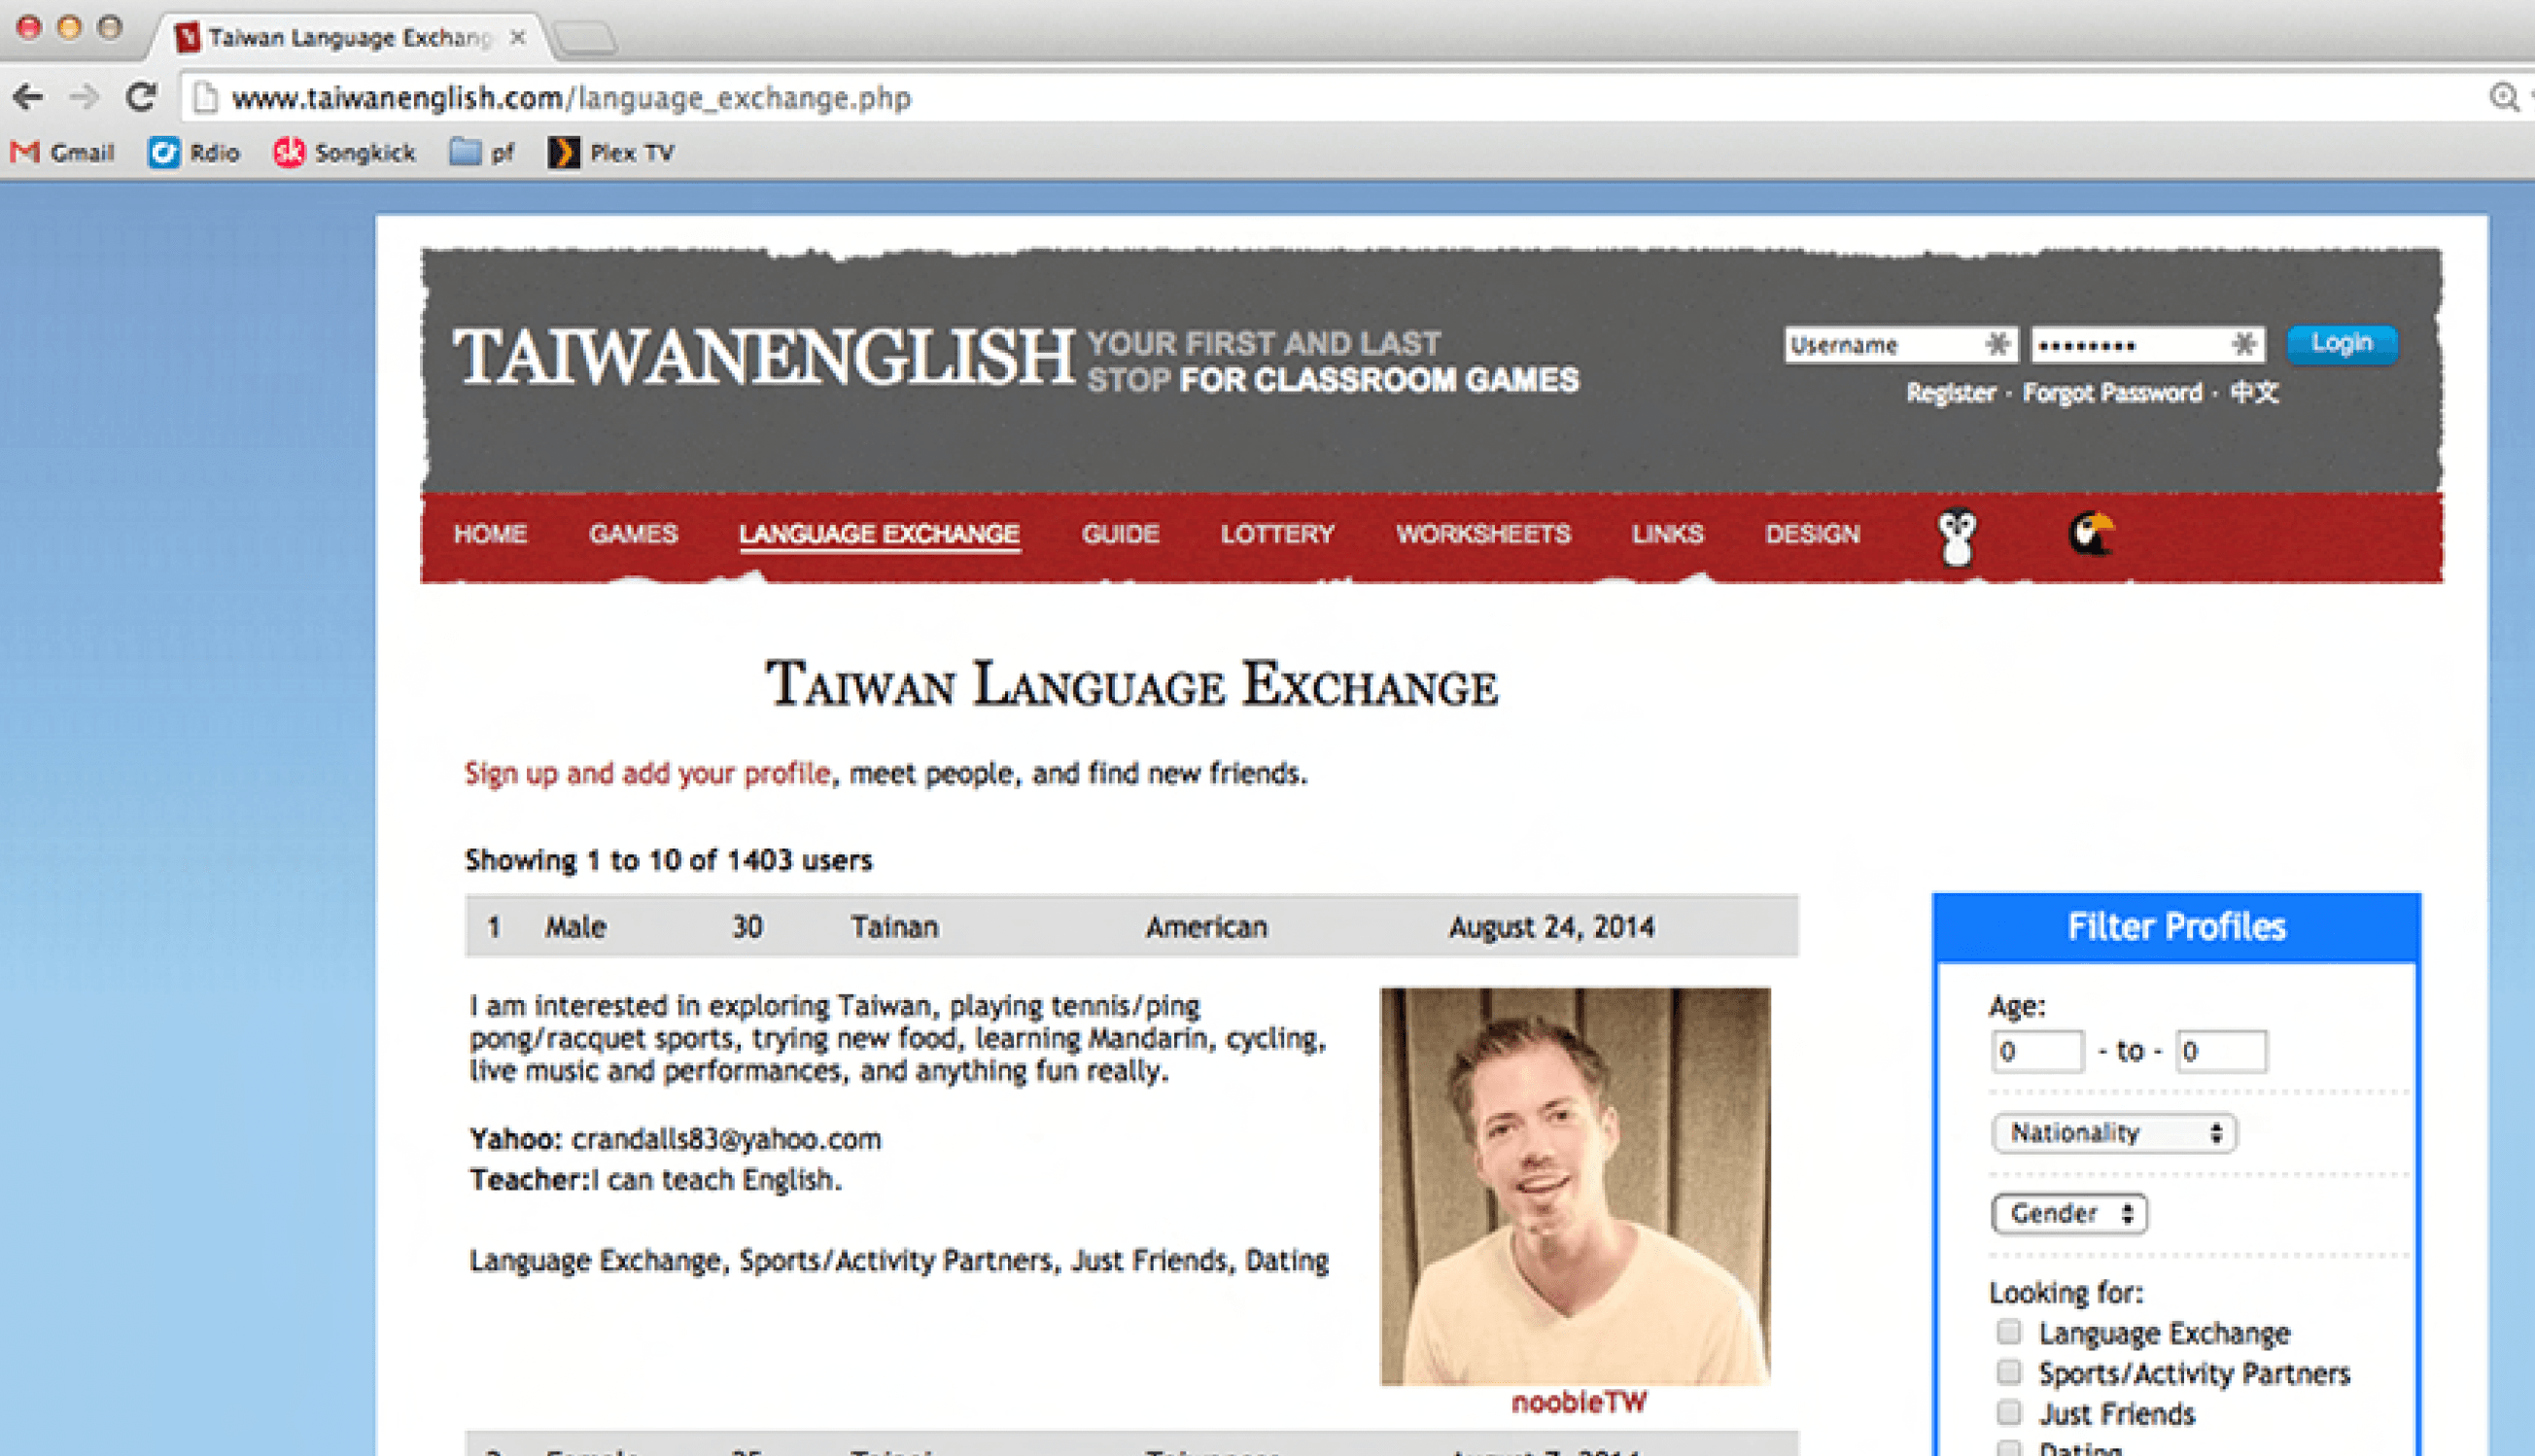Open the Gmail bookmark
Image resolution: width=2535 pixels, height=1456 pixels.
point(63,153)
